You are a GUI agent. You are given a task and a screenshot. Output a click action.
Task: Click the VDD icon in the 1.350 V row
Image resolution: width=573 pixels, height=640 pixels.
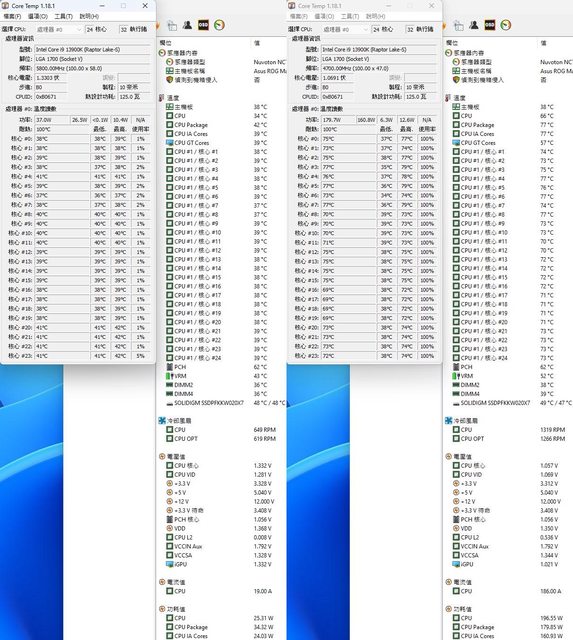click(456, 528)
